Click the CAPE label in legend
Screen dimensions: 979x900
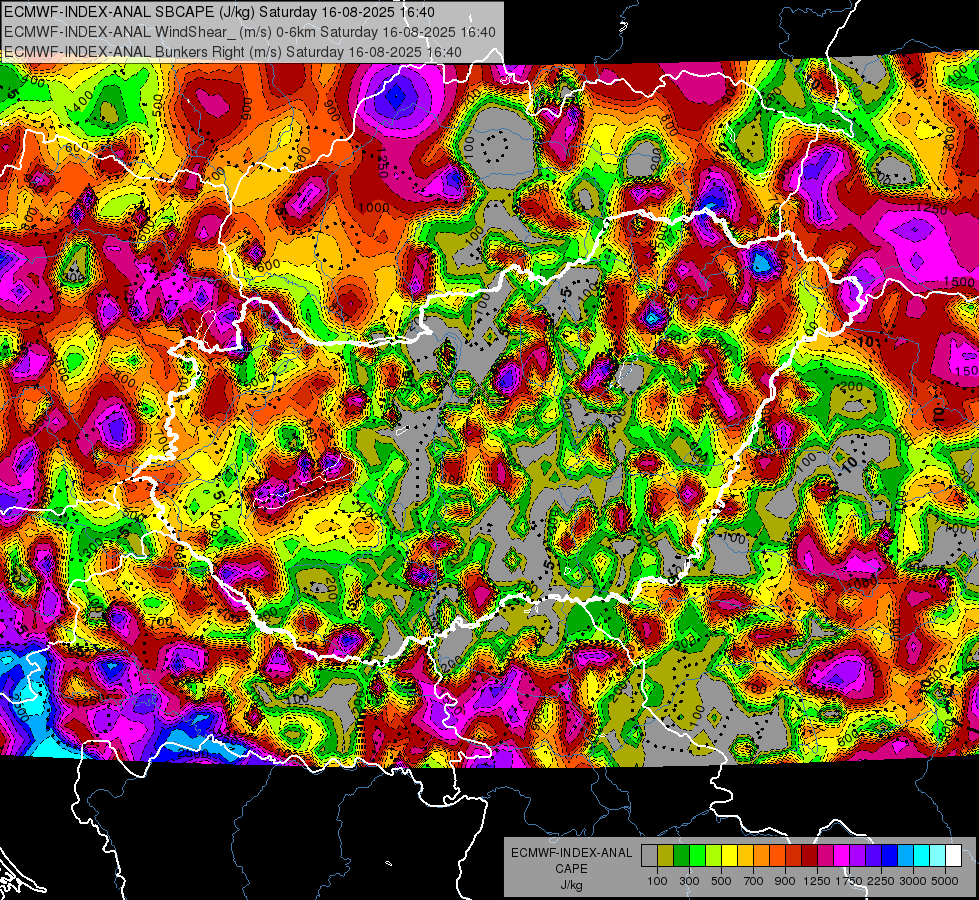tap(571, 869)
